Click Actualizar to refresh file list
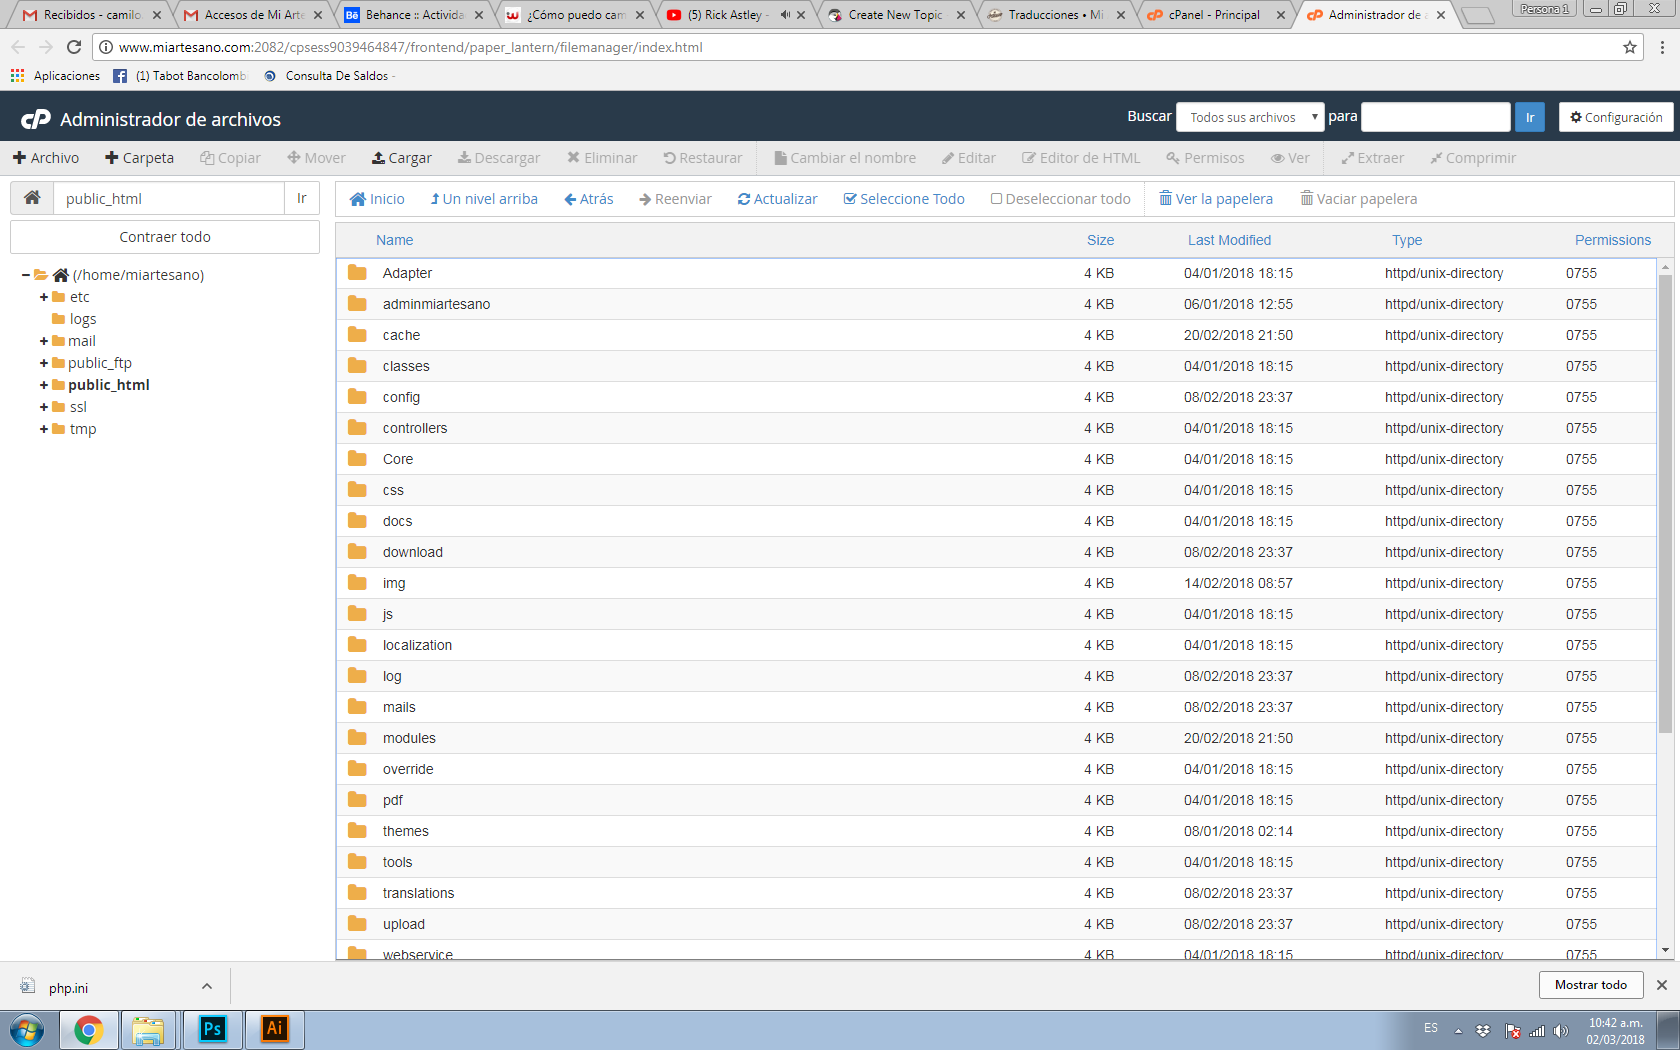 click(777, 199)
